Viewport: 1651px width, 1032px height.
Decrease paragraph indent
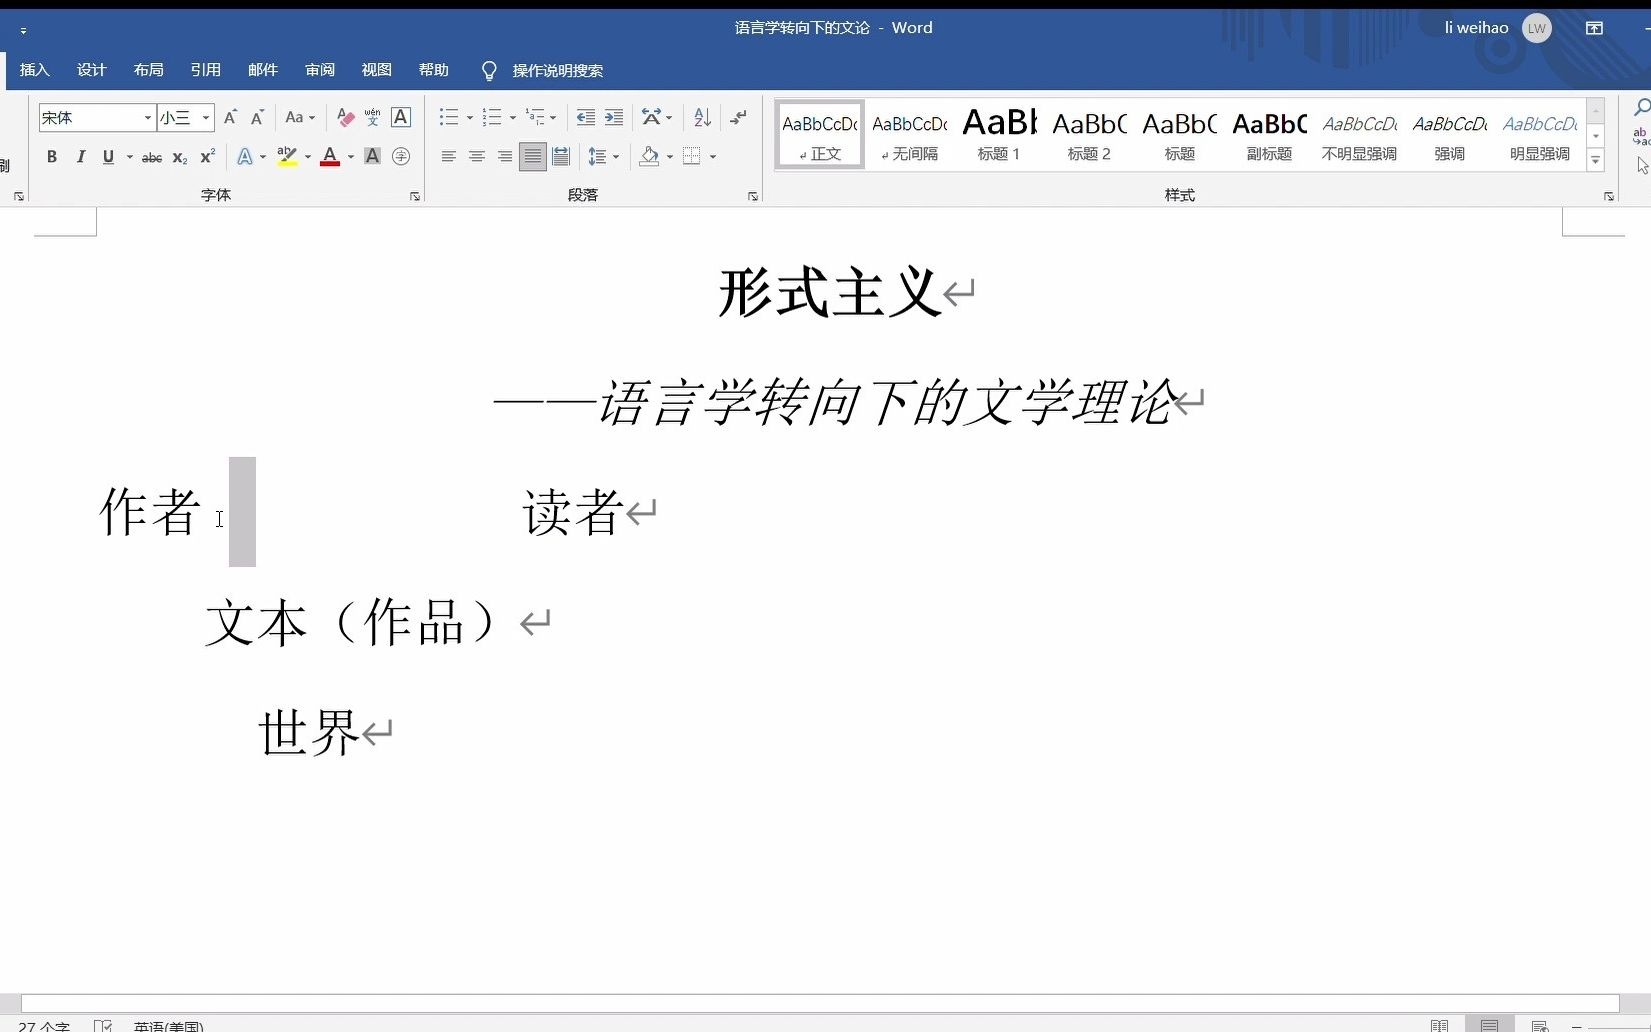coord(586,117)
